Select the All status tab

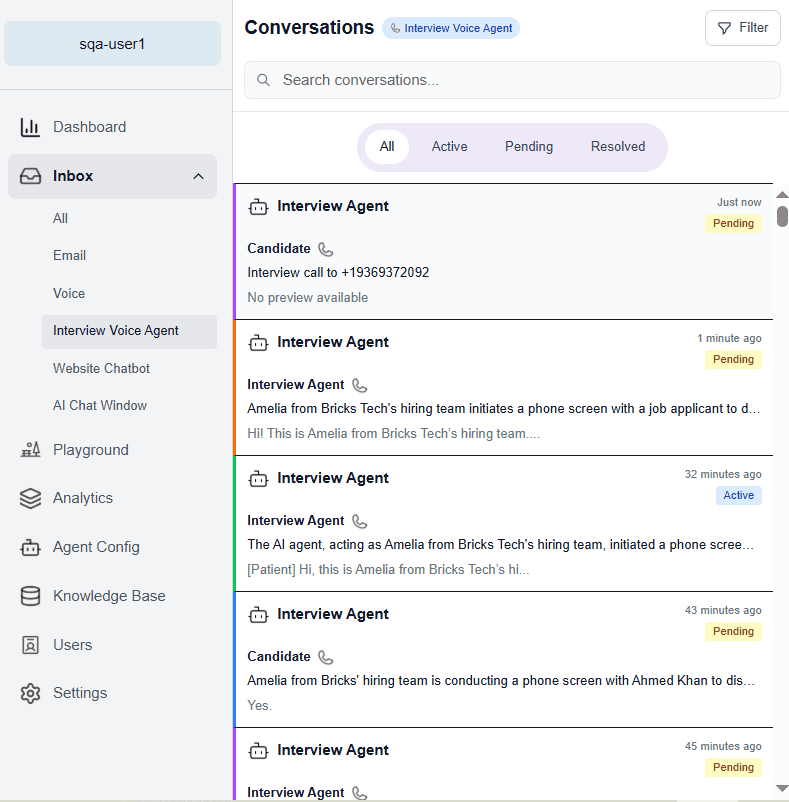click(387, 147)
